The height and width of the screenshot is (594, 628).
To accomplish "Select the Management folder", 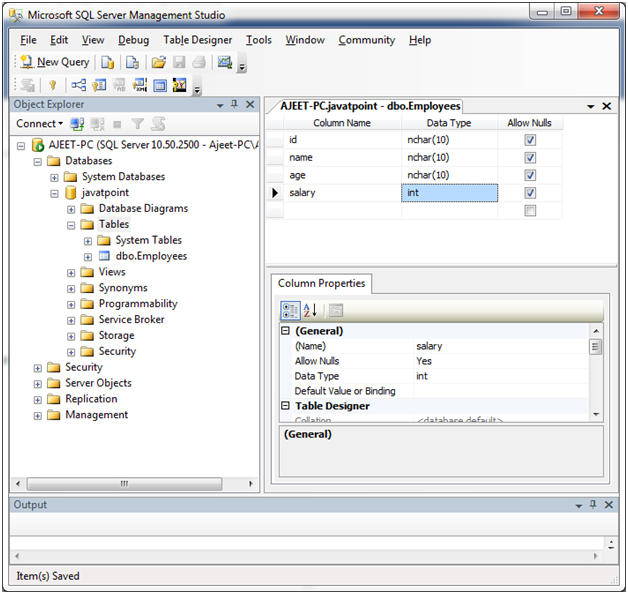I will click(x=97, y=415).
